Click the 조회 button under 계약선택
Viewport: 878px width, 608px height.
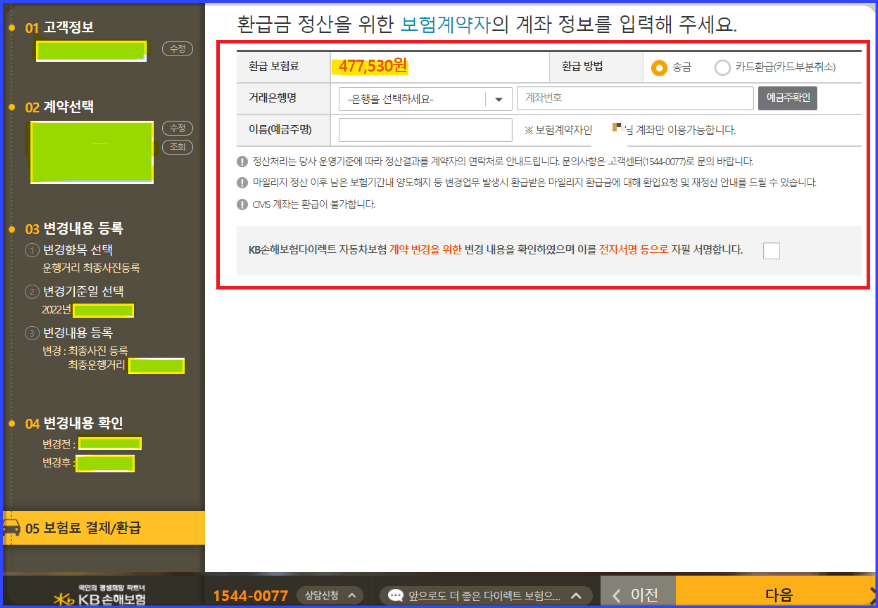click(x=178, y=147)
